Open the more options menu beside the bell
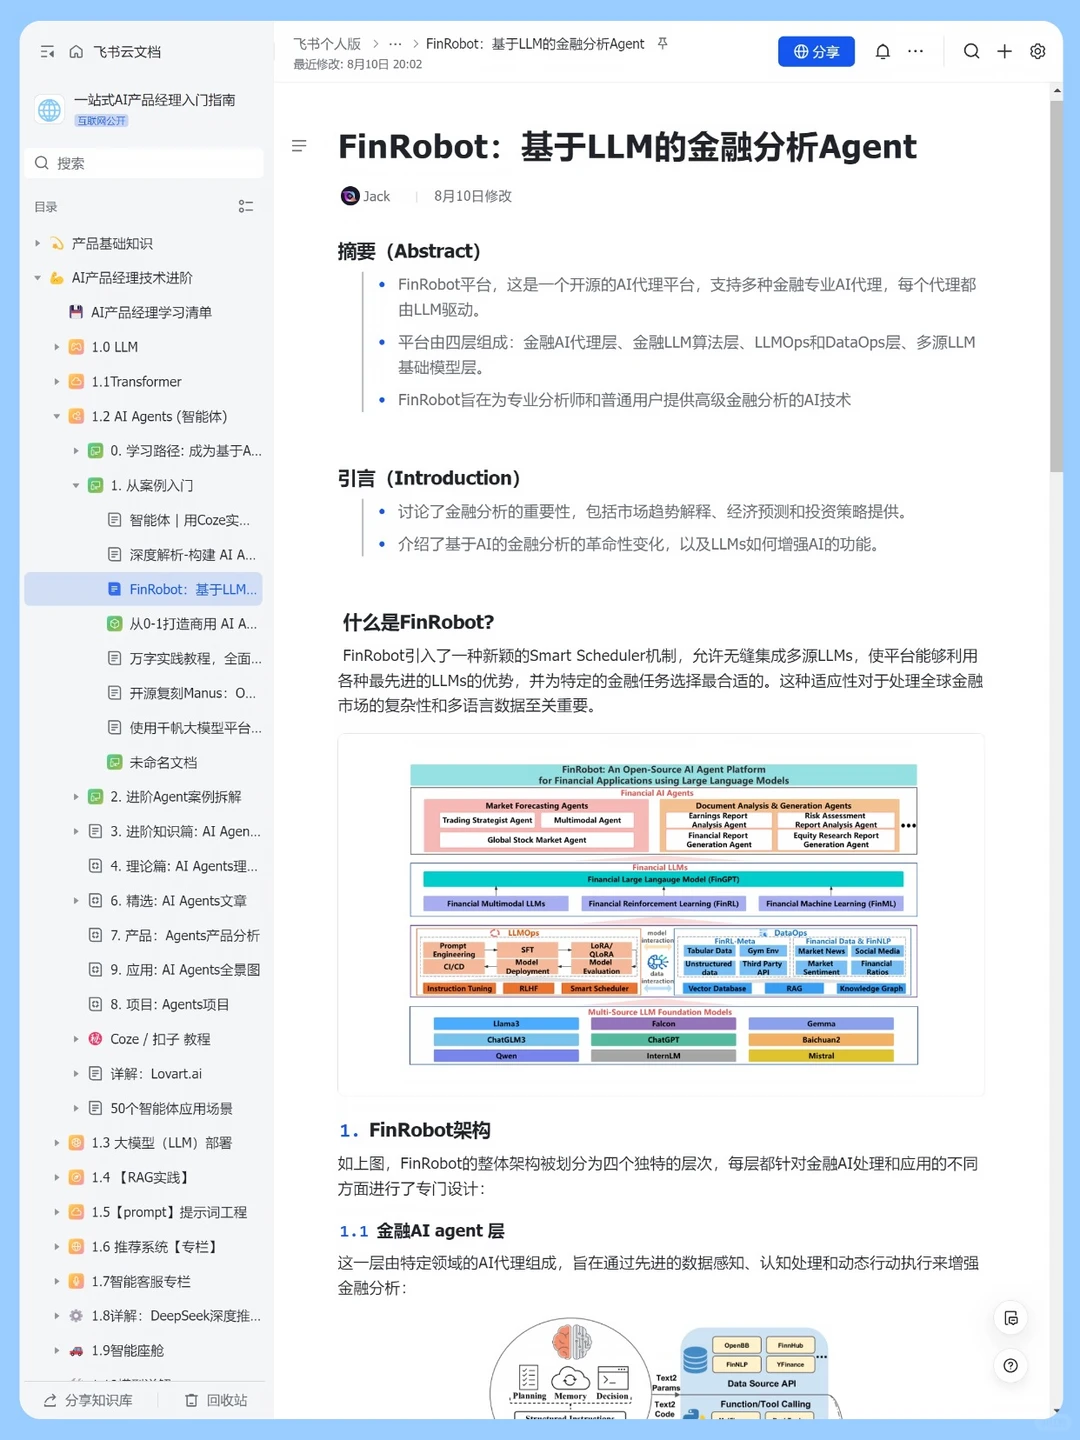Image resolution: width=1080 pixels, height=1440 pixels. click(x=916, y=52)
